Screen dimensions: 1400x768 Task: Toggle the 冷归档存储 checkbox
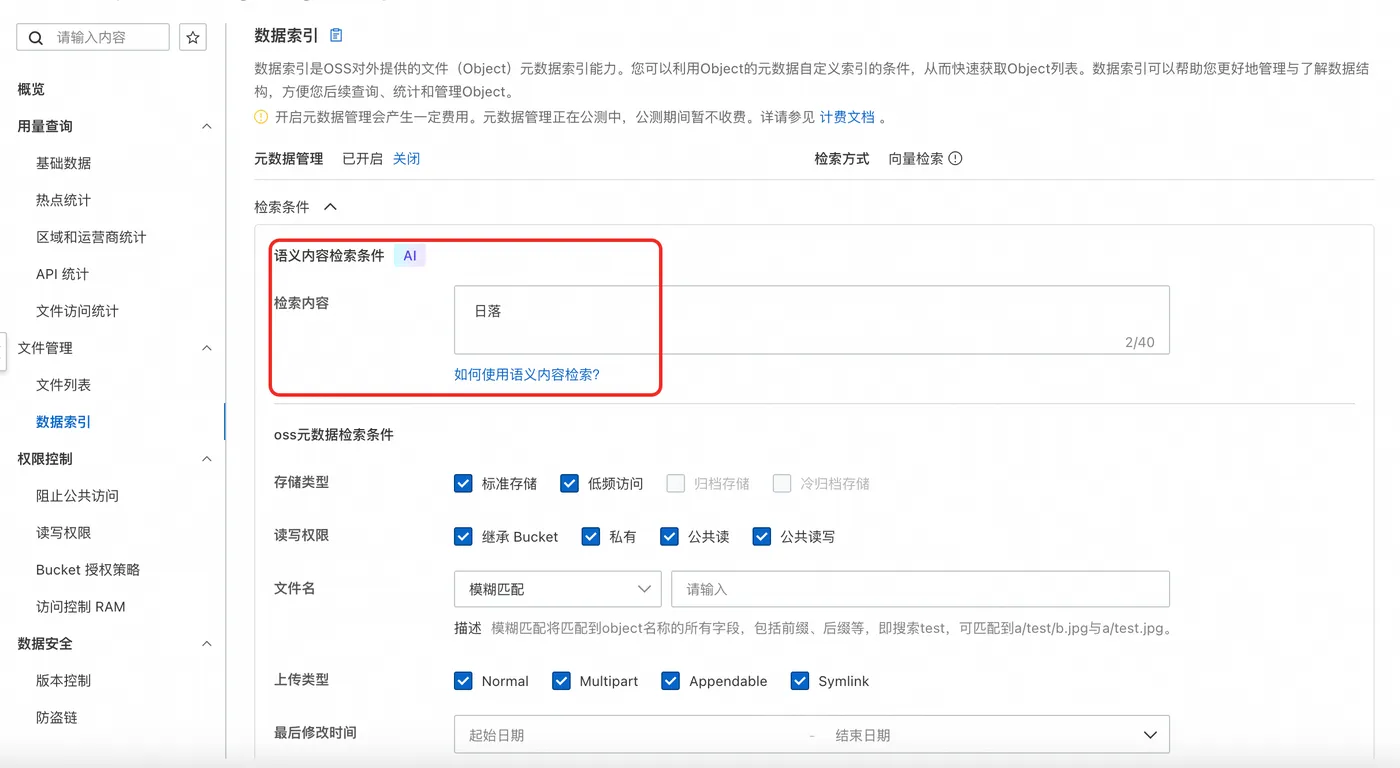coord(782,483)
